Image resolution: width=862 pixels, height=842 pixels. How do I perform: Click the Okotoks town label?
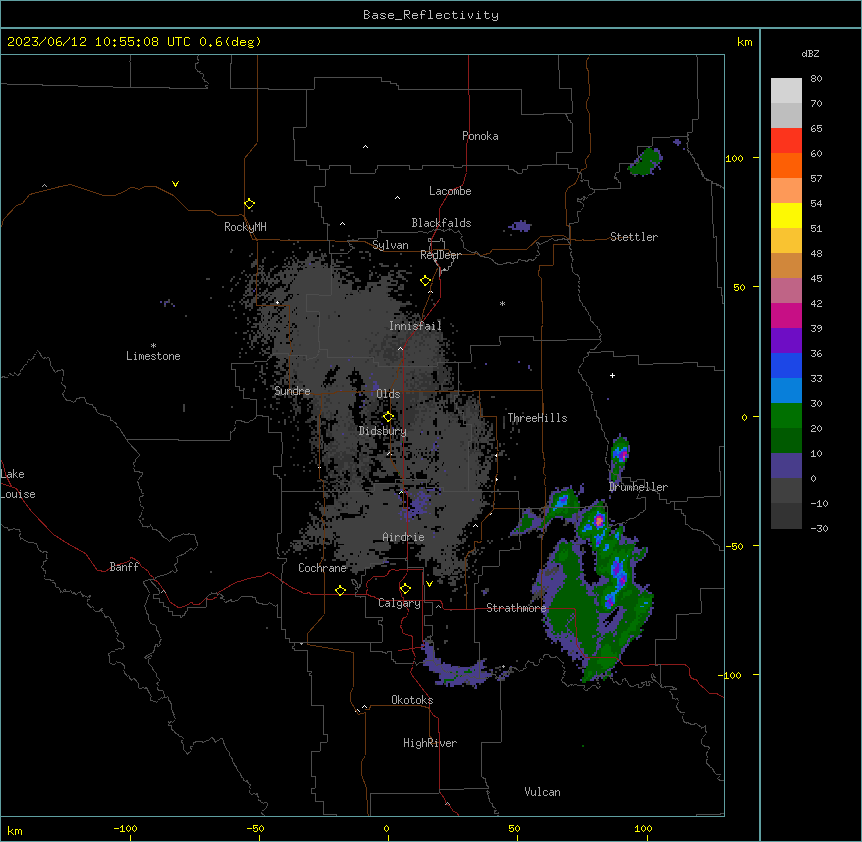coord(412,700)
